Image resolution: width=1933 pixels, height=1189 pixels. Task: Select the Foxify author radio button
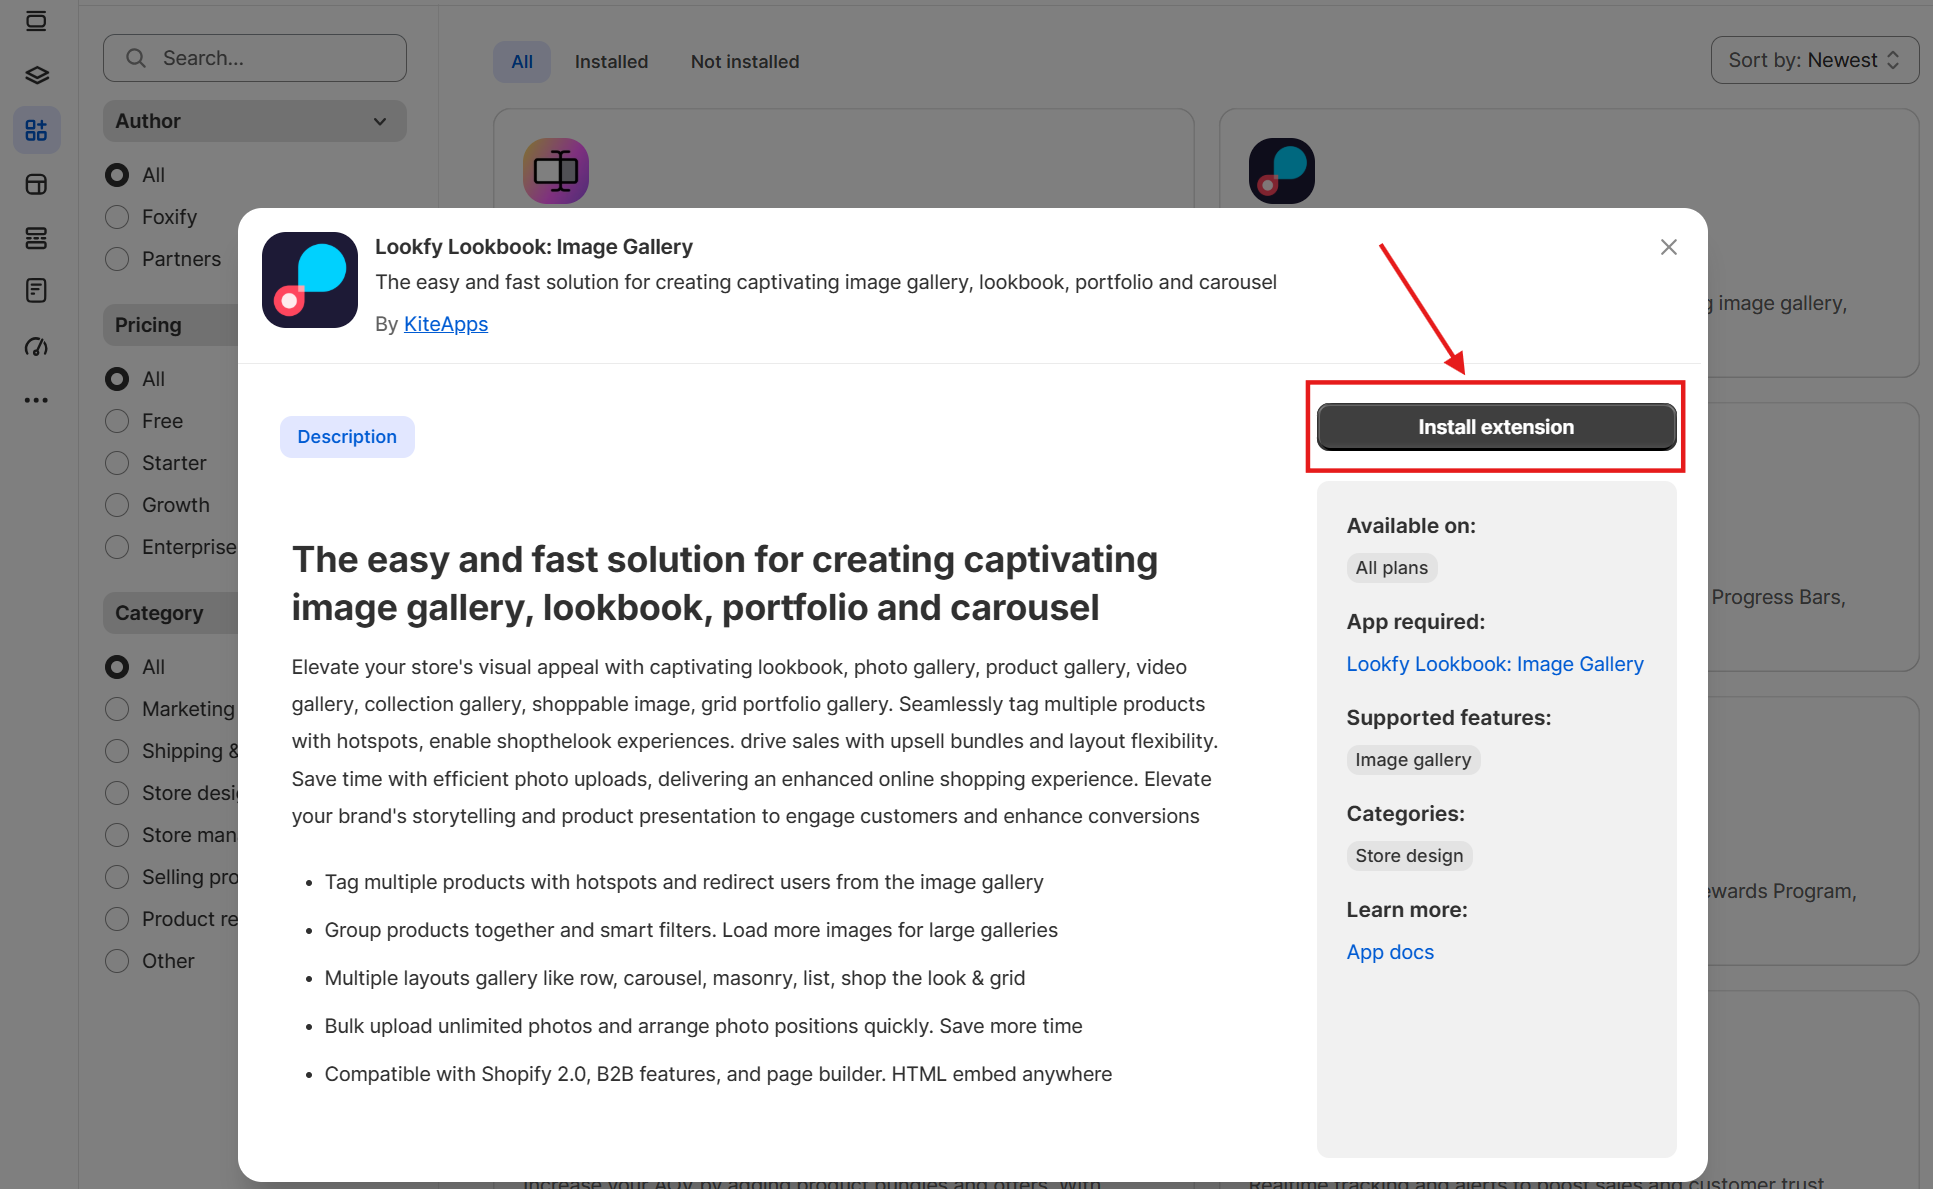[x=117, y=217]
